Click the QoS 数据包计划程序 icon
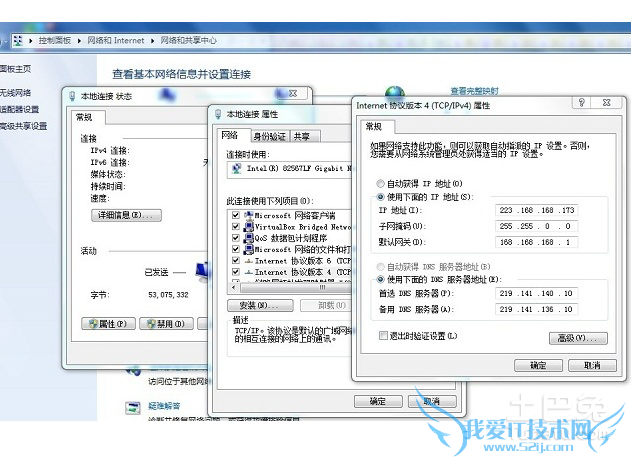 coord(249,238)
